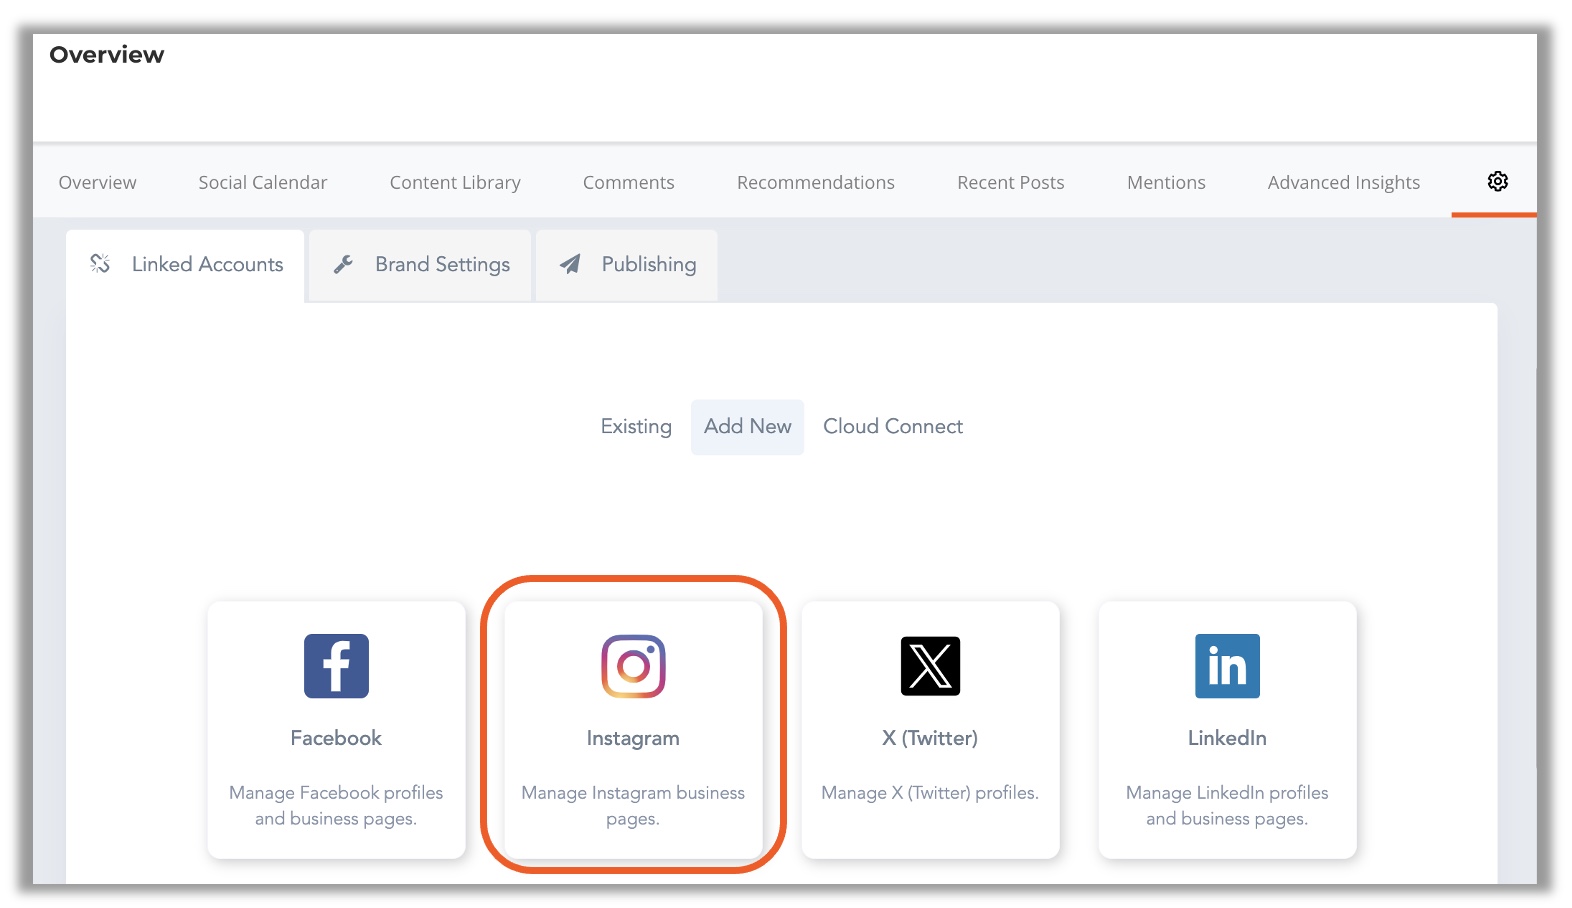Click 'Manage Instagram business pages' description
This screenshot has height=908, width=1572.
[633, 805]
